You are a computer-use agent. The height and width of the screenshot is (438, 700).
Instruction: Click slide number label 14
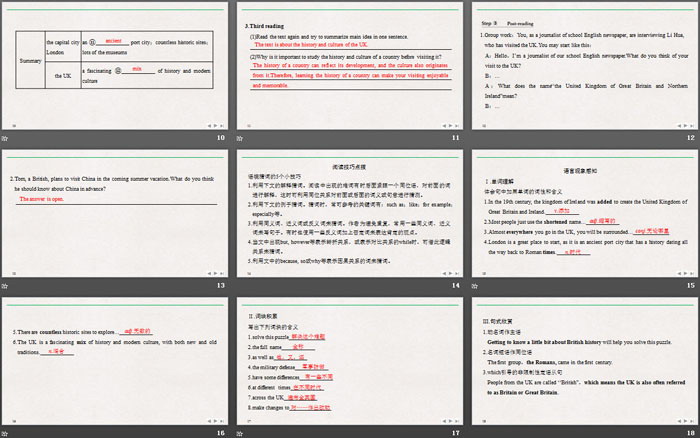[455, 285]
